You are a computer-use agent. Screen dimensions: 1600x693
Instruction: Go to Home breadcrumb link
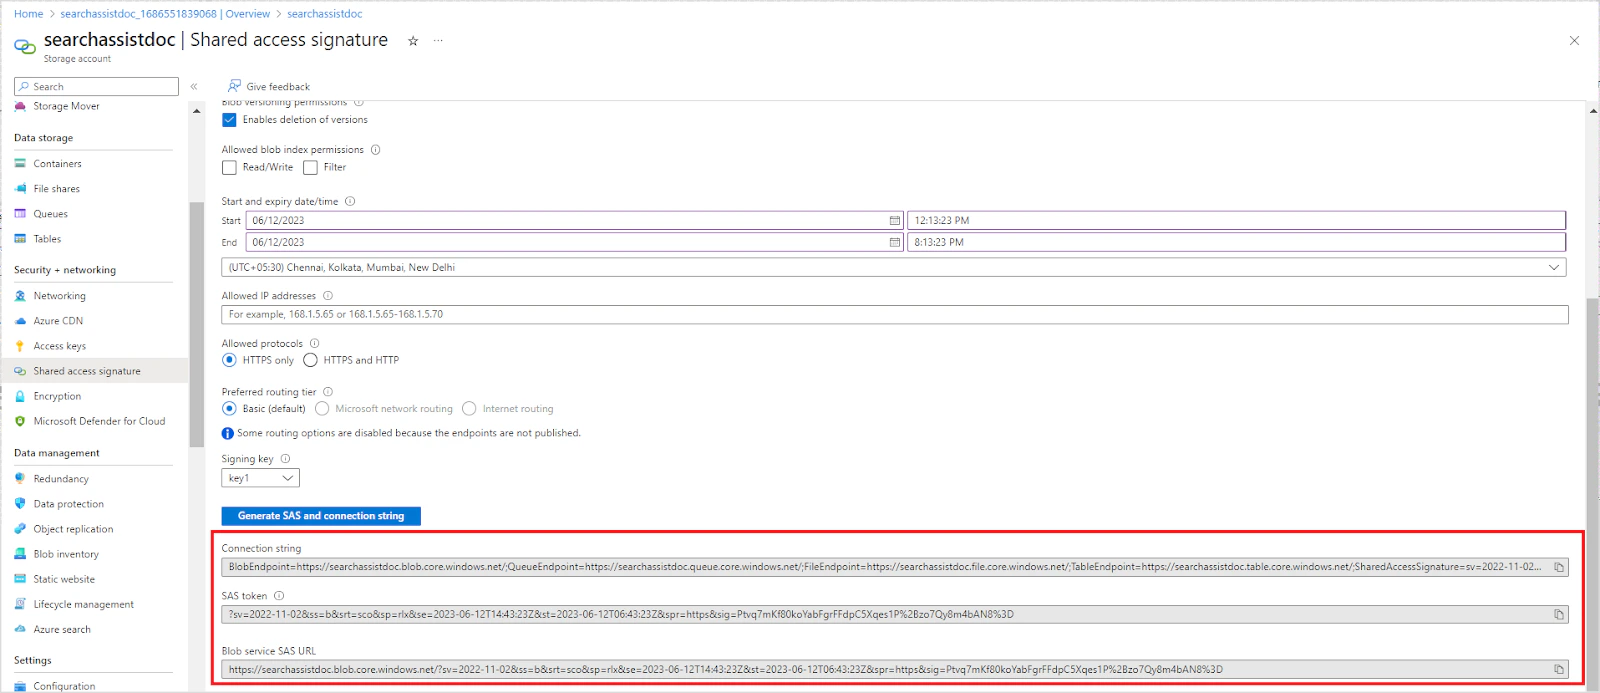pyautogui.click(x=28, y=14)
